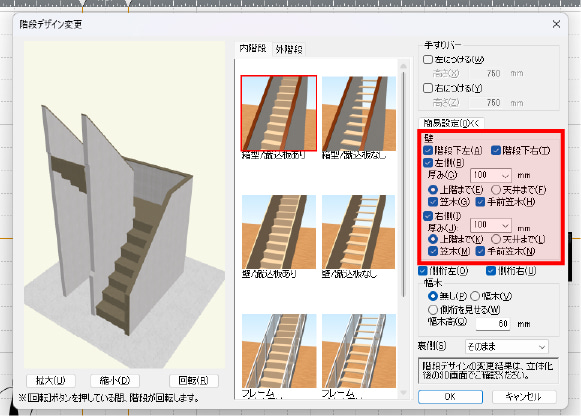This screenshot has height=416, width=581.
Task: Enable the 右につける(Y) handrail checkbox
Action: tap(428, 88)
